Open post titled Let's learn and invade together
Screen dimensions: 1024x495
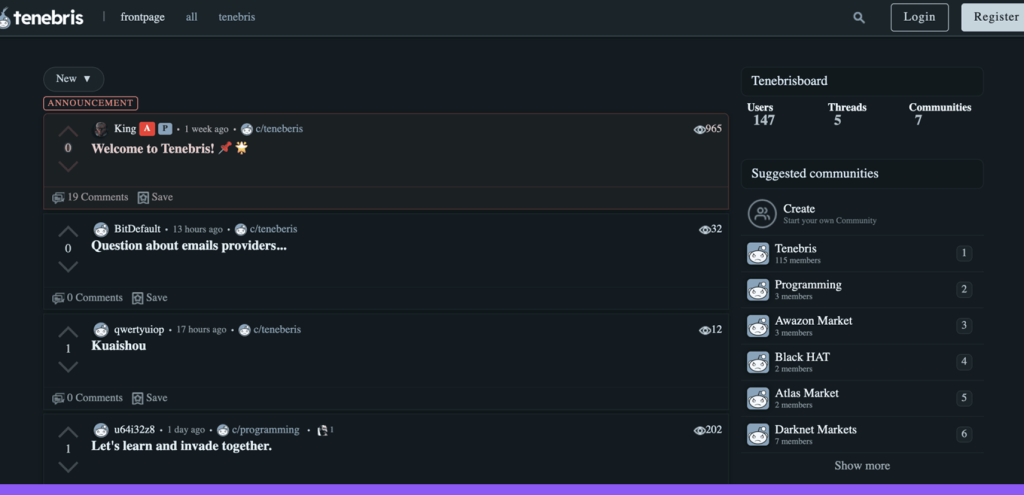click(x=181, y=446)
